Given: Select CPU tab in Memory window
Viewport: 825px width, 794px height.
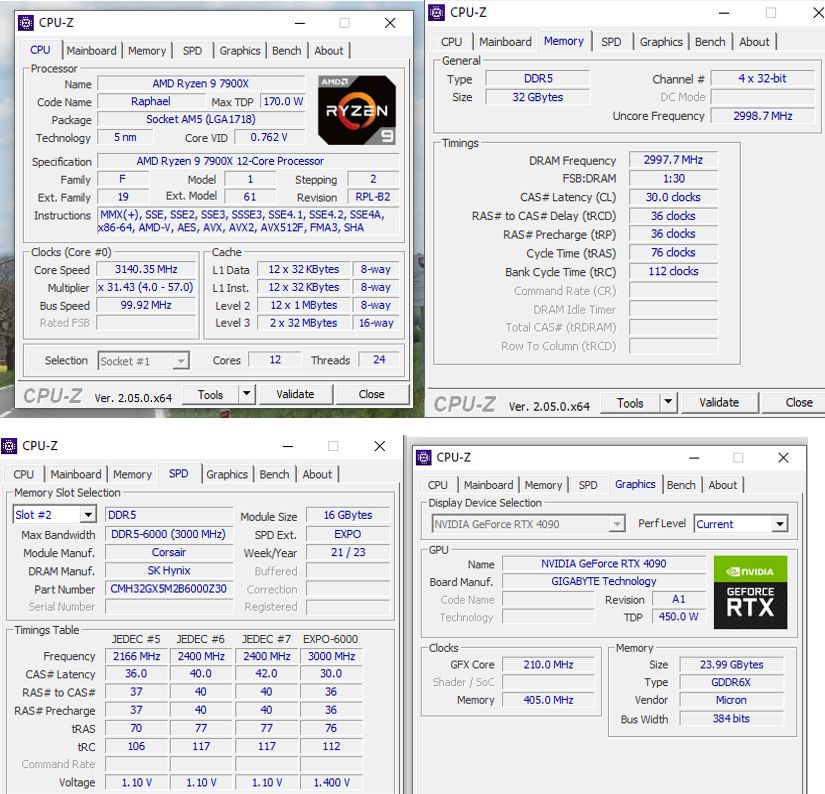Looking at the screenshot, I should pos(451,42).
